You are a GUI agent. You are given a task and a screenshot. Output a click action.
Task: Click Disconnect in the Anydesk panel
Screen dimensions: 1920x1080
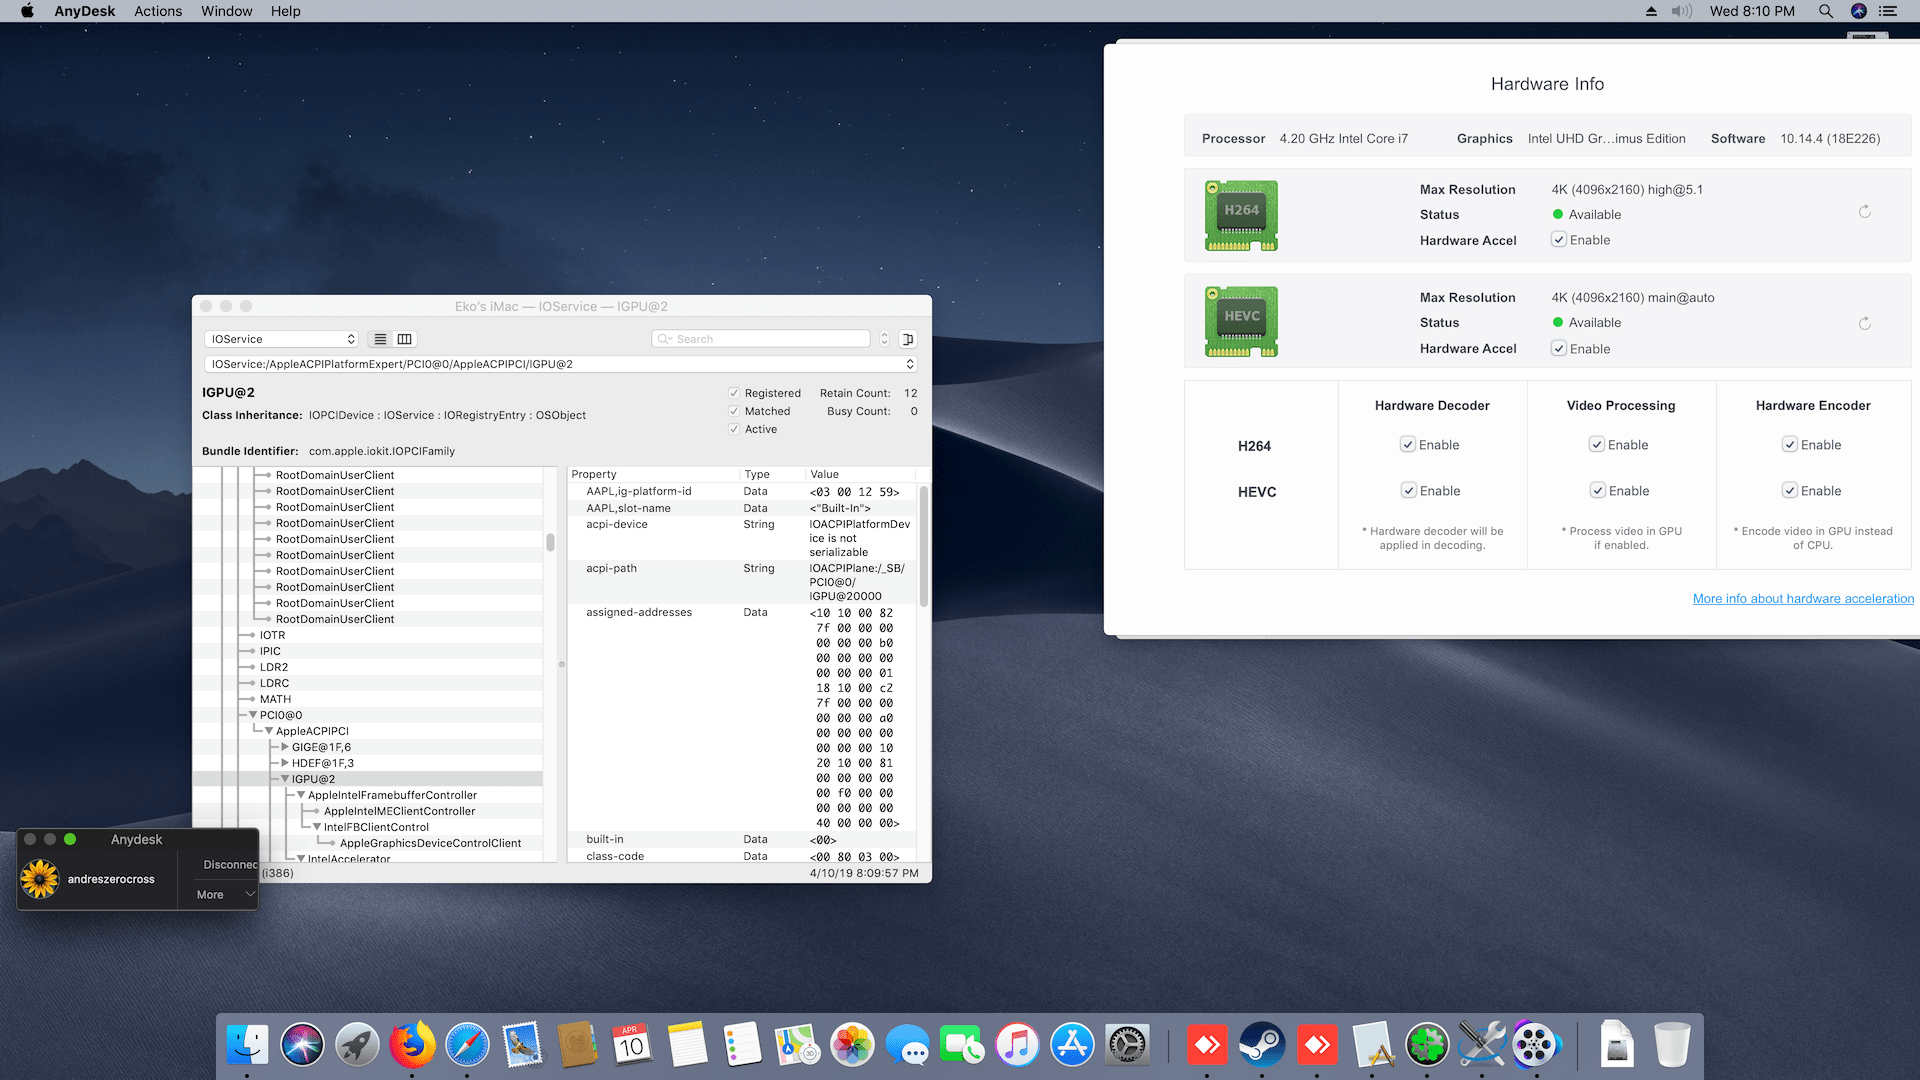(x=229, y=864)
